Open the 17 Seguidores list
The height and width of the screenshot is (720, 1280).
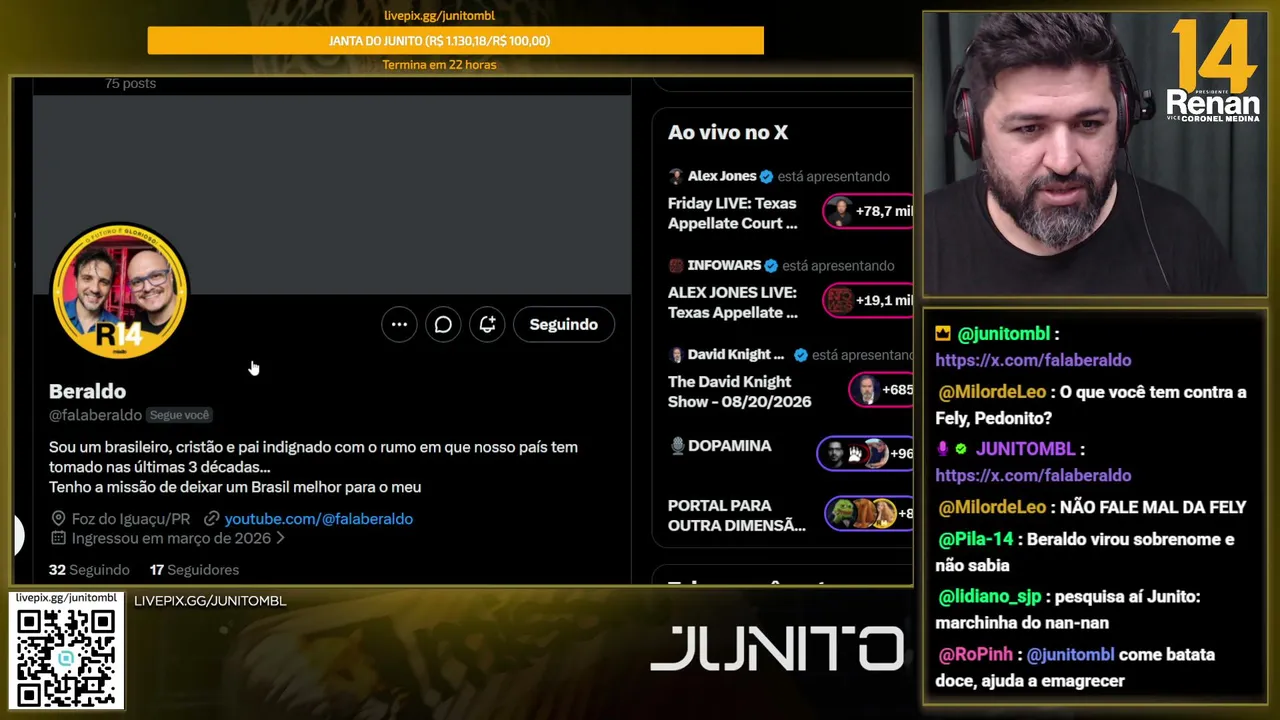[194, 569]
